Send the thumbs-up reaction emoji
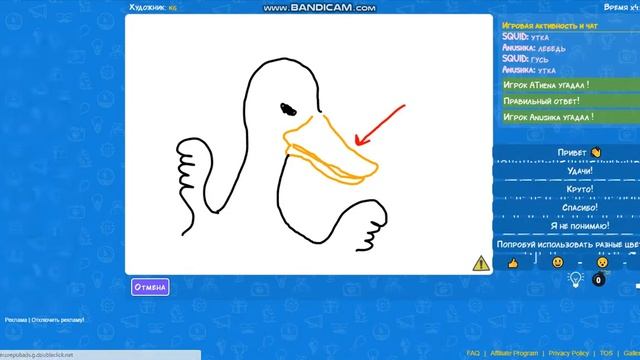 point(513,263)
